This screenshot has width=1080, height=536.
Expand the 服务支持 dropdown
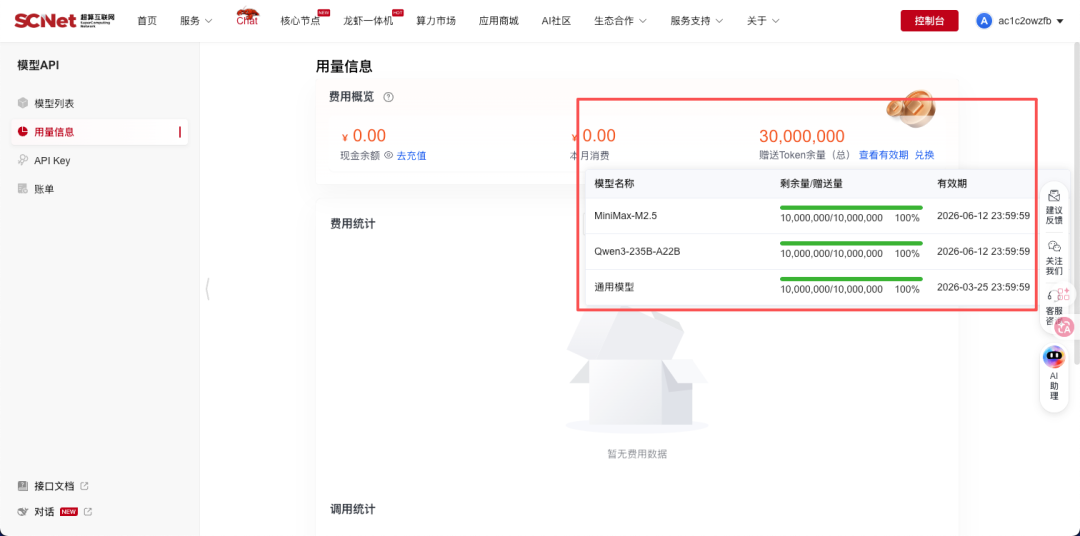point(696,21)
